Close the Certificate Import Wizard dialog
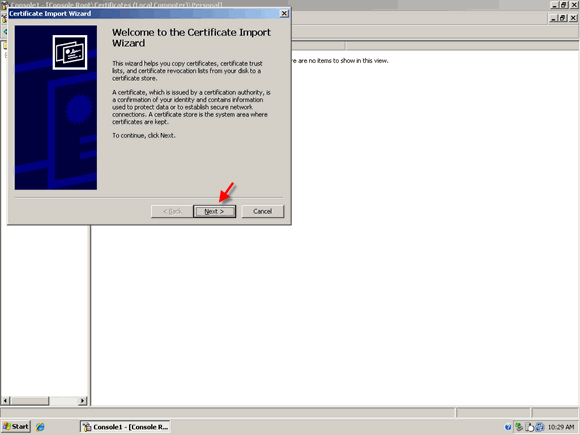580x435 pixels. tap(284, 14)
